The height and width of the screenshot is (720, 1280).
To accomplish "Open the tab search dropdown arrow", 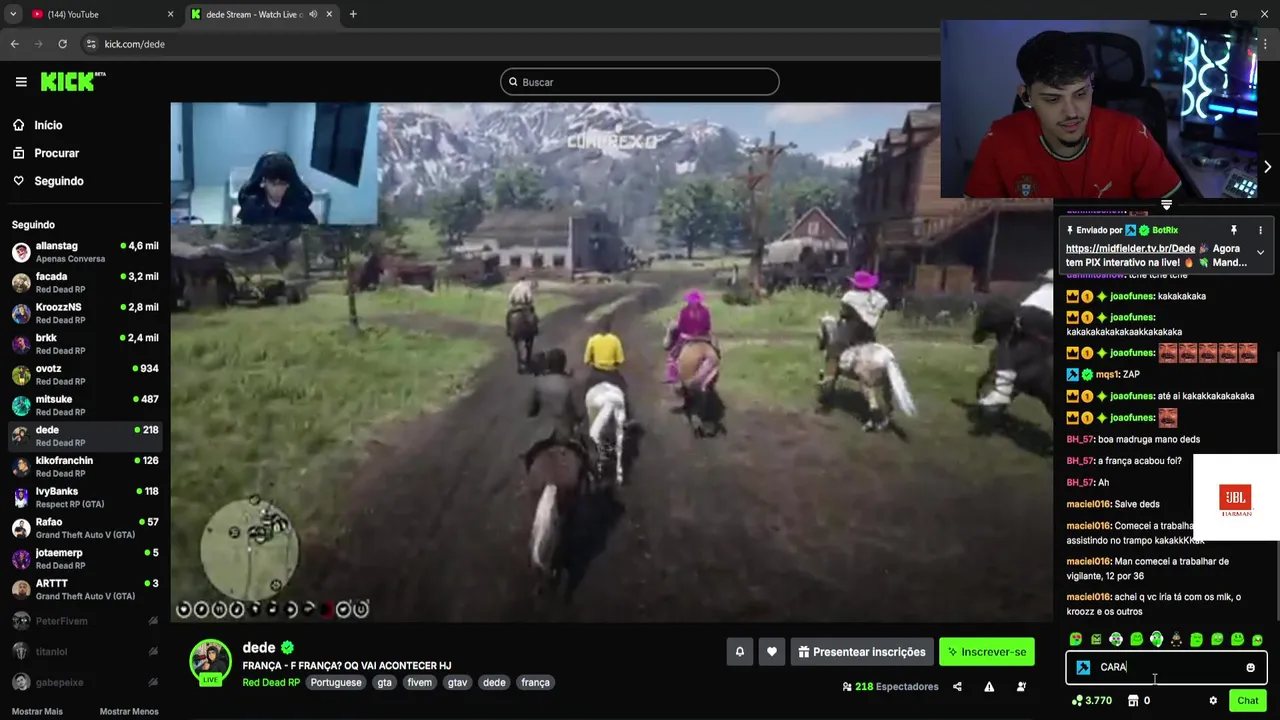I will coord(13,14).
